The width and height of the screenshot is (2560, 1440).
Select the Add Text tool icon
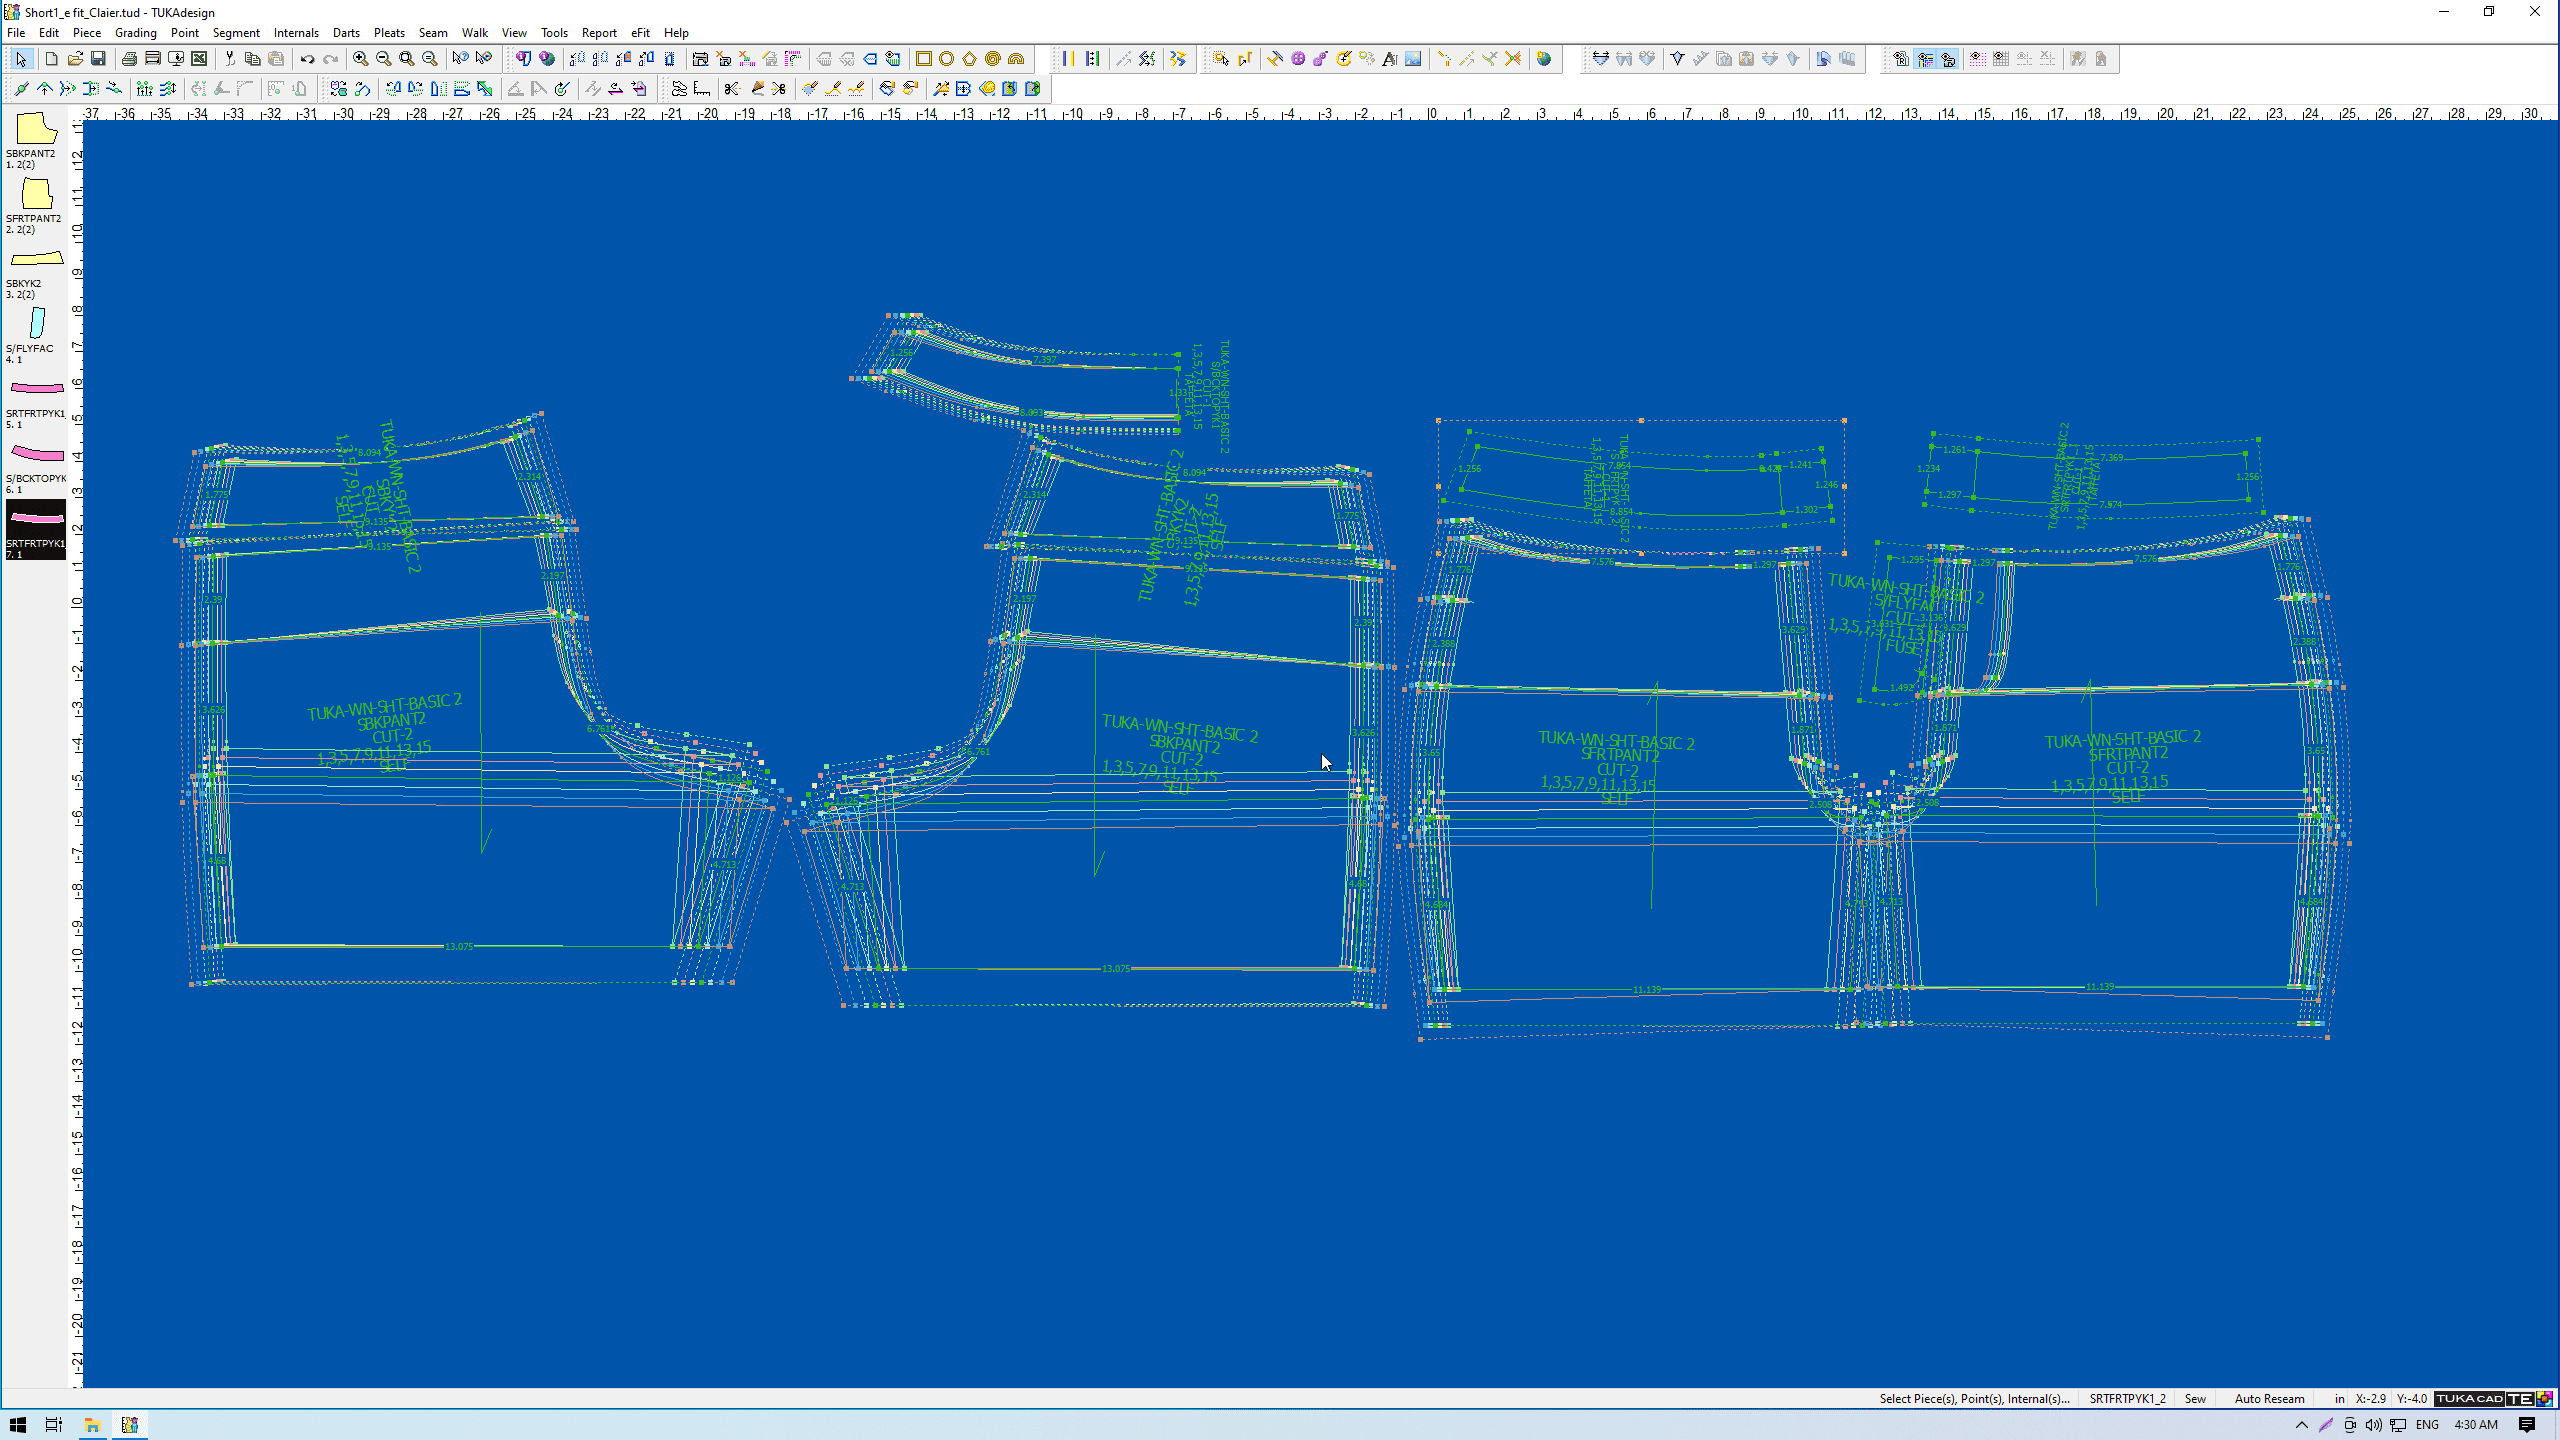click(1389, 59)
